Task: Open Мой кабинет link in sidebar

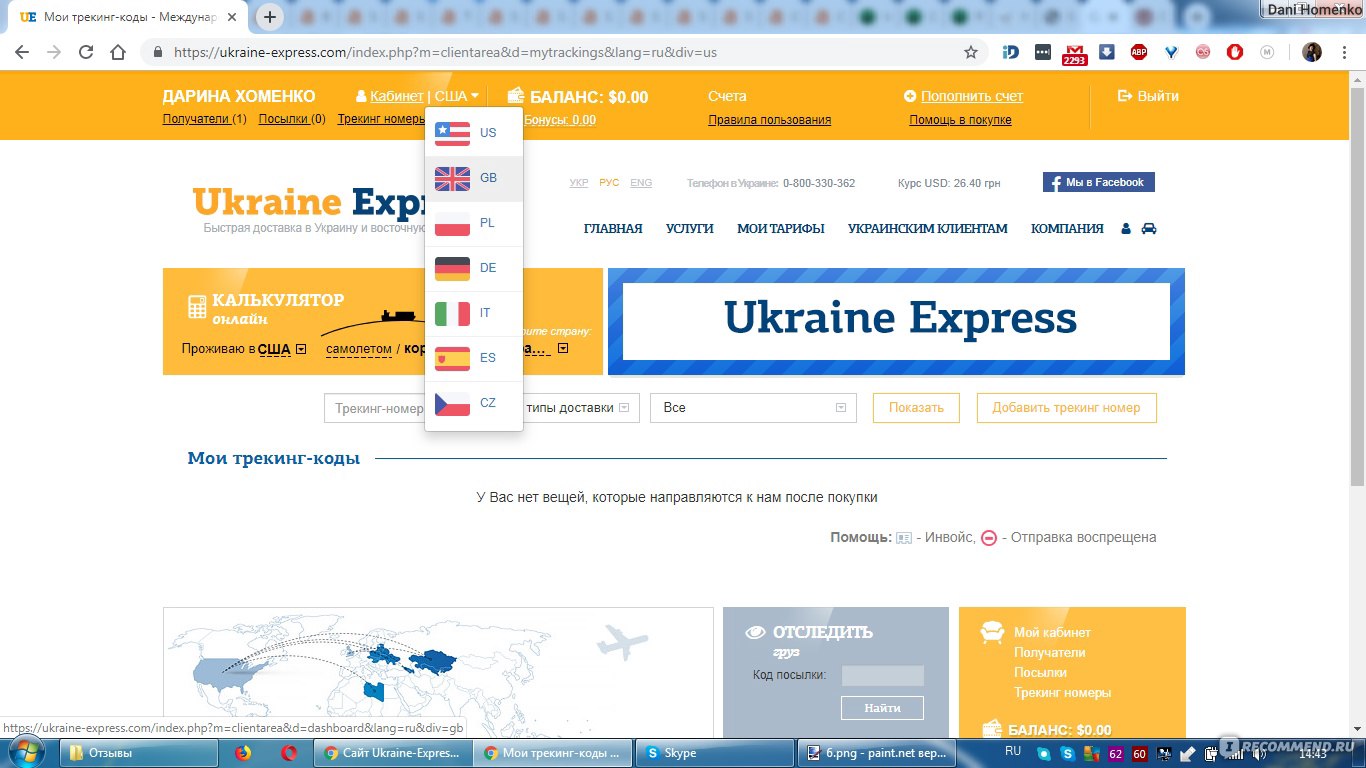Action: tap(1052, 632)
